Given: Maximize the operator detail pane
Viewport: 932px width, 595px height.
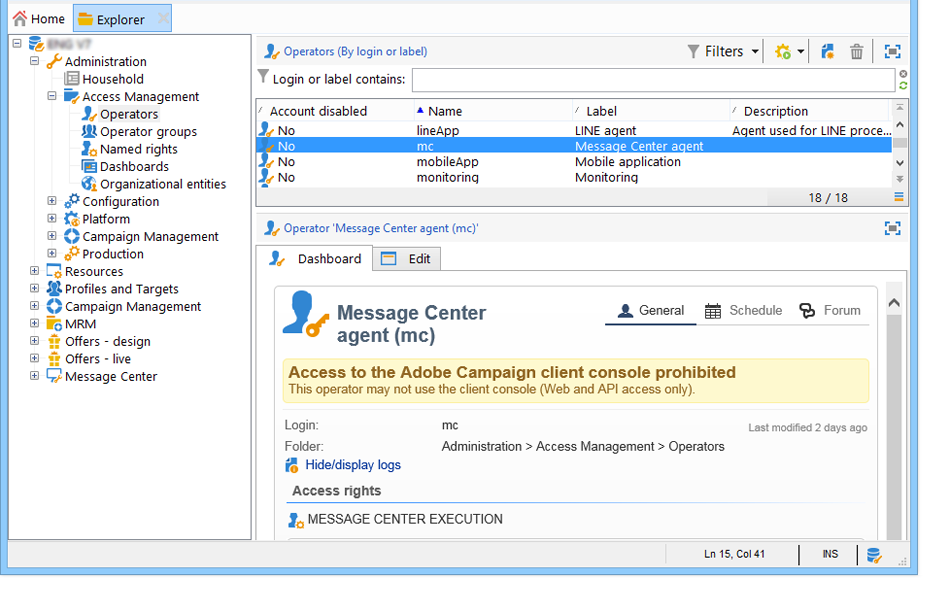Looking at the screenshot, I should click(892, 228).
